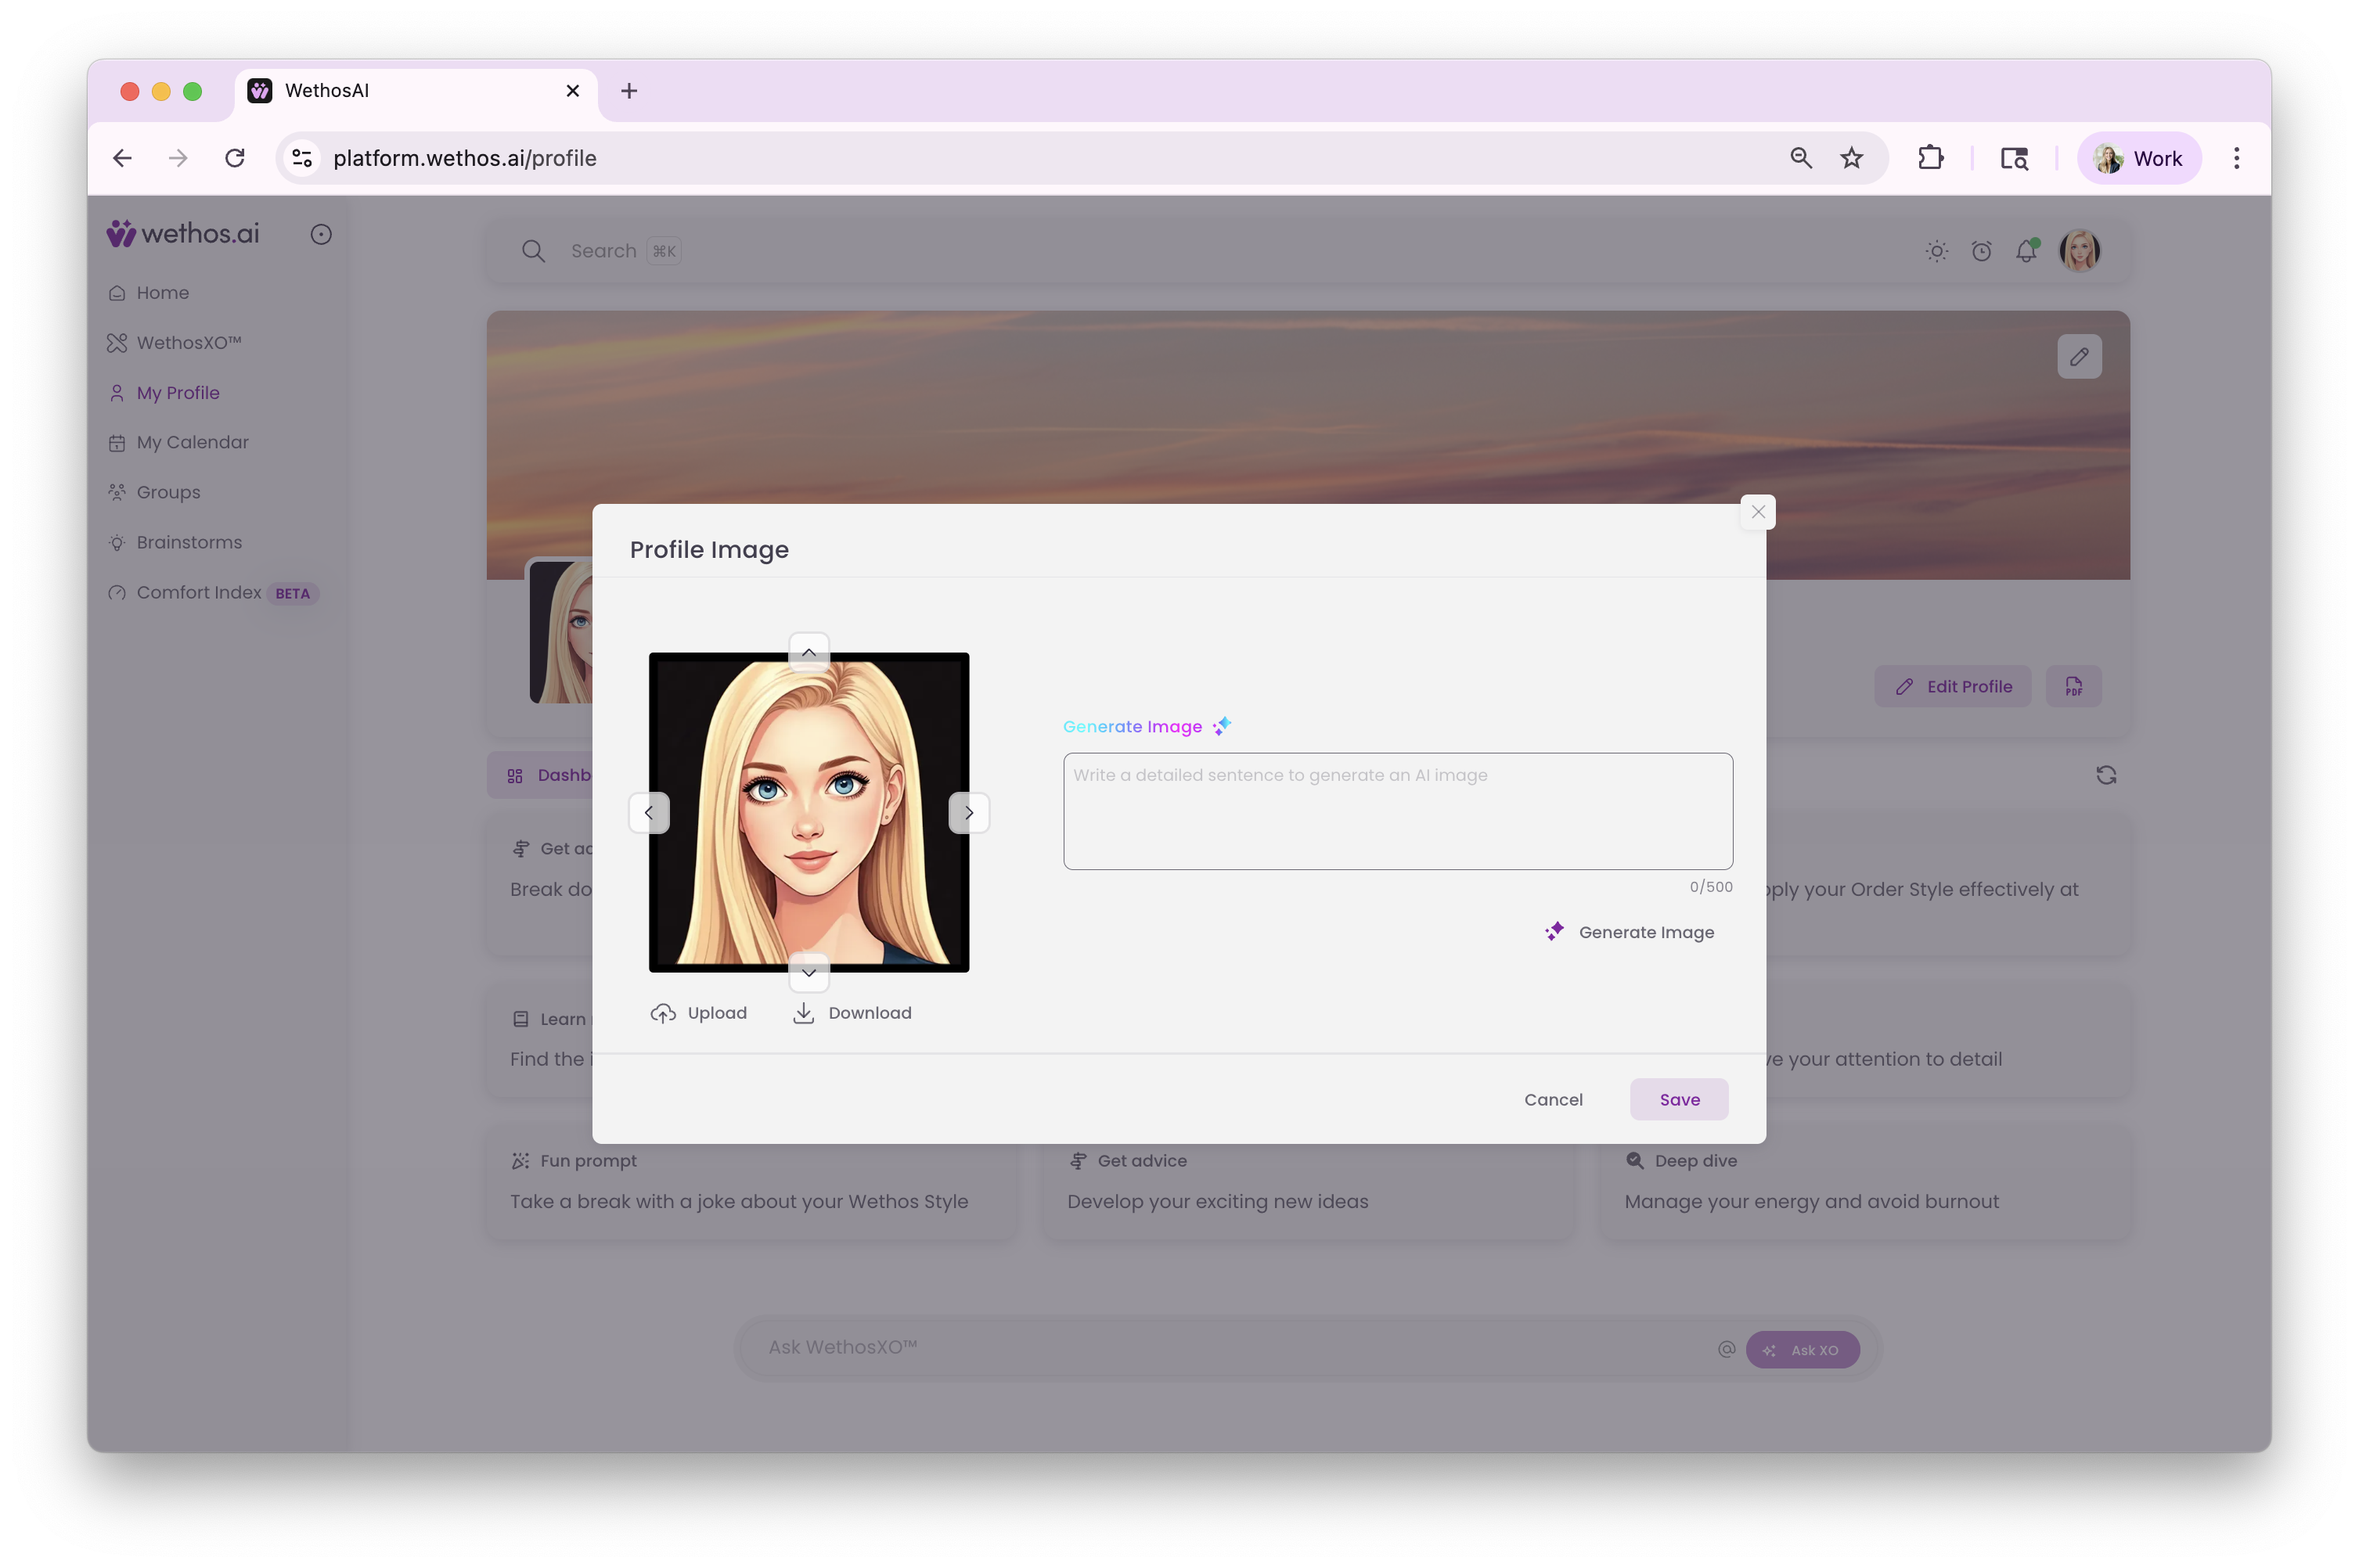
Task: Click Generate Image button with sparkle icon
Action: coord(1629,932)
